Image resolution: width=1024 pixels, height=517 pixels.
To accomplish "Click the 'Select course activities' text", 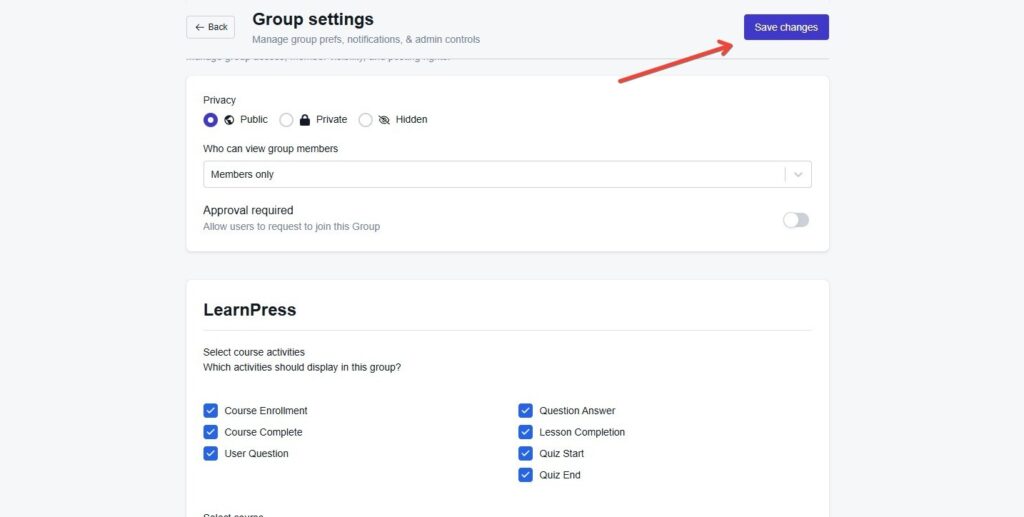I will coord(254,352).
